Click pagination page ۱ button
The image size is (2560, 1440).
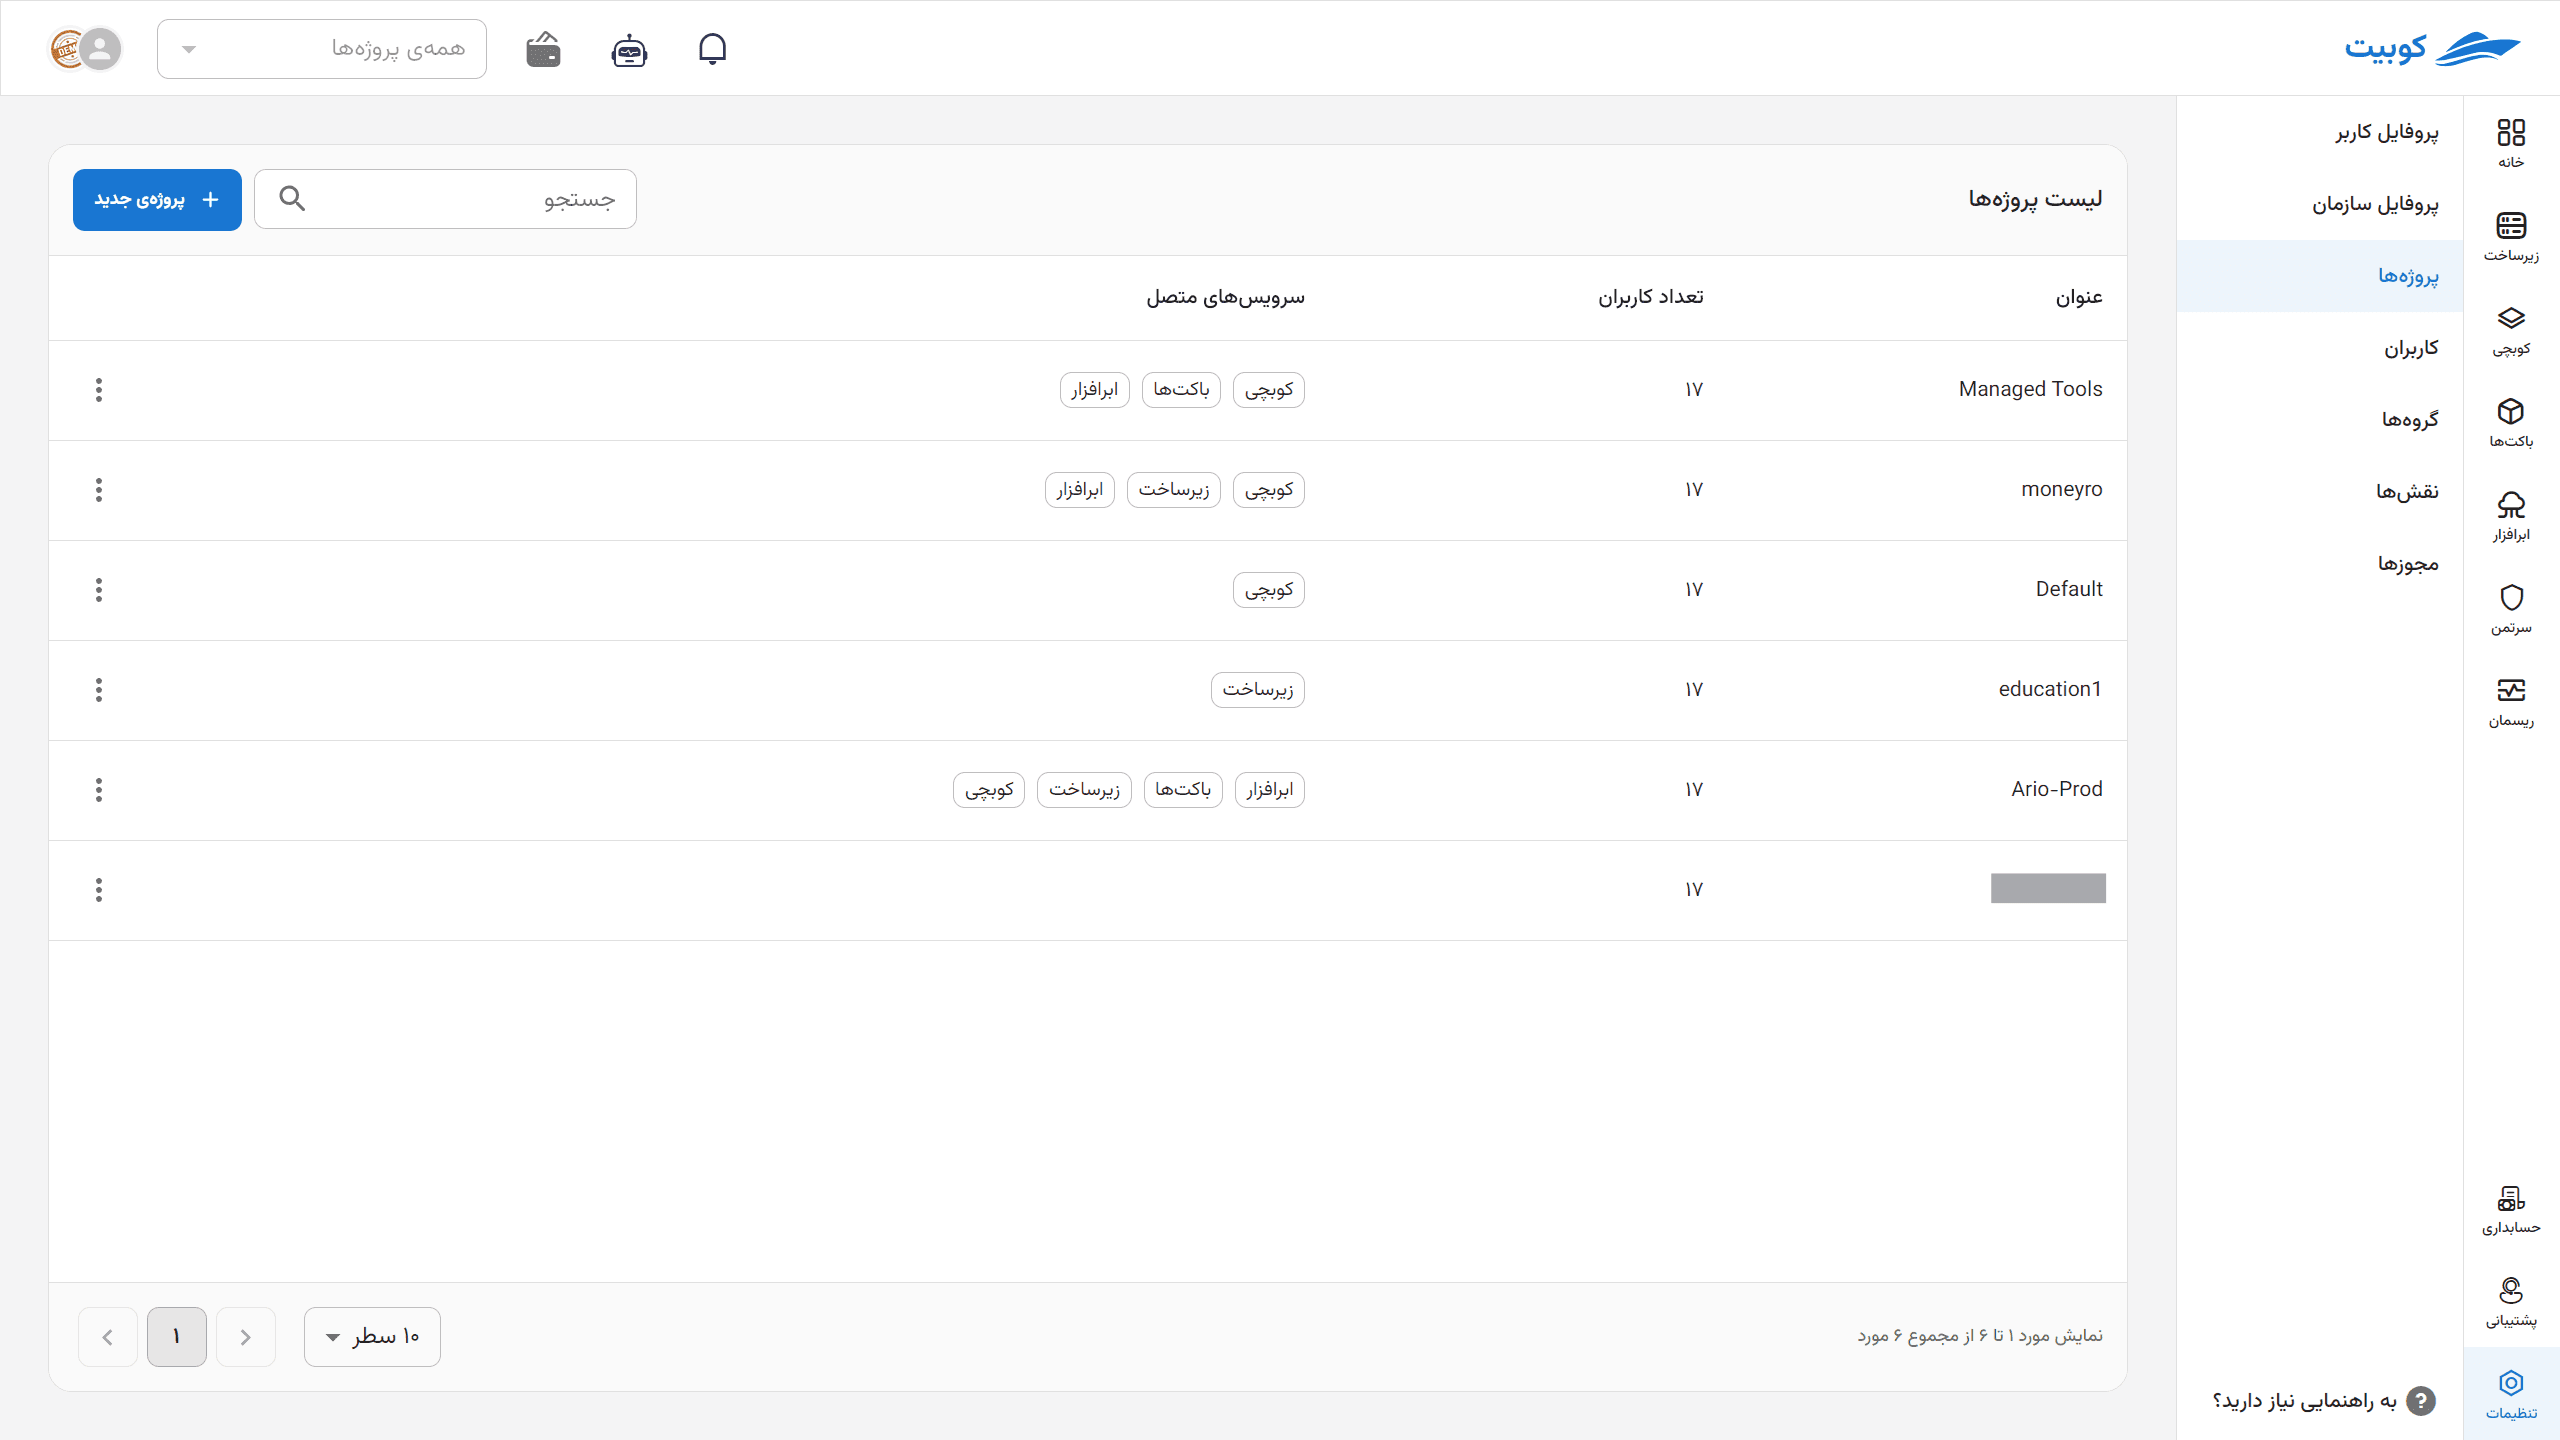(177, 1336)
